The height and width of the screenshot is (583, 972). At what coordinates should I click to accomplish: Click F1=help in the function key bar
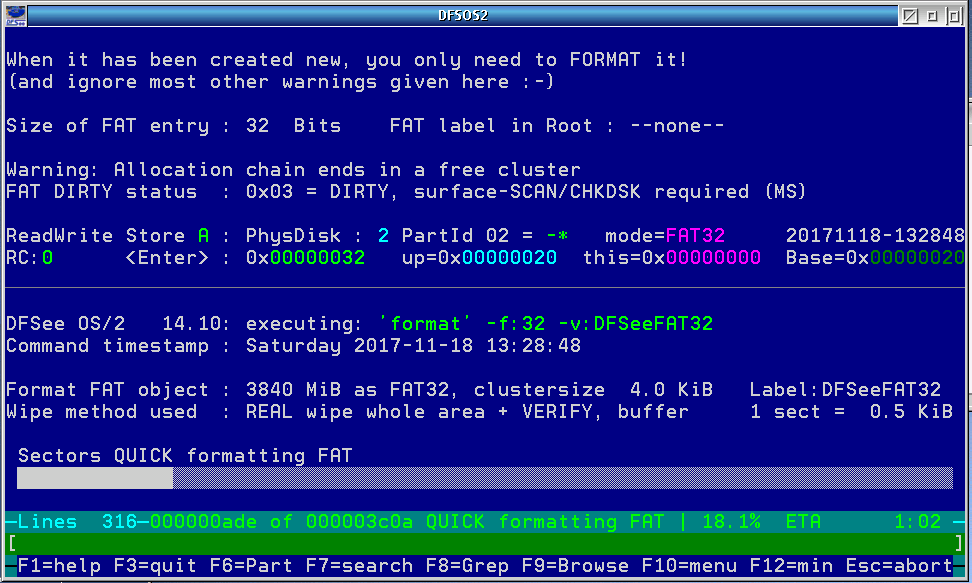point(54,566)
